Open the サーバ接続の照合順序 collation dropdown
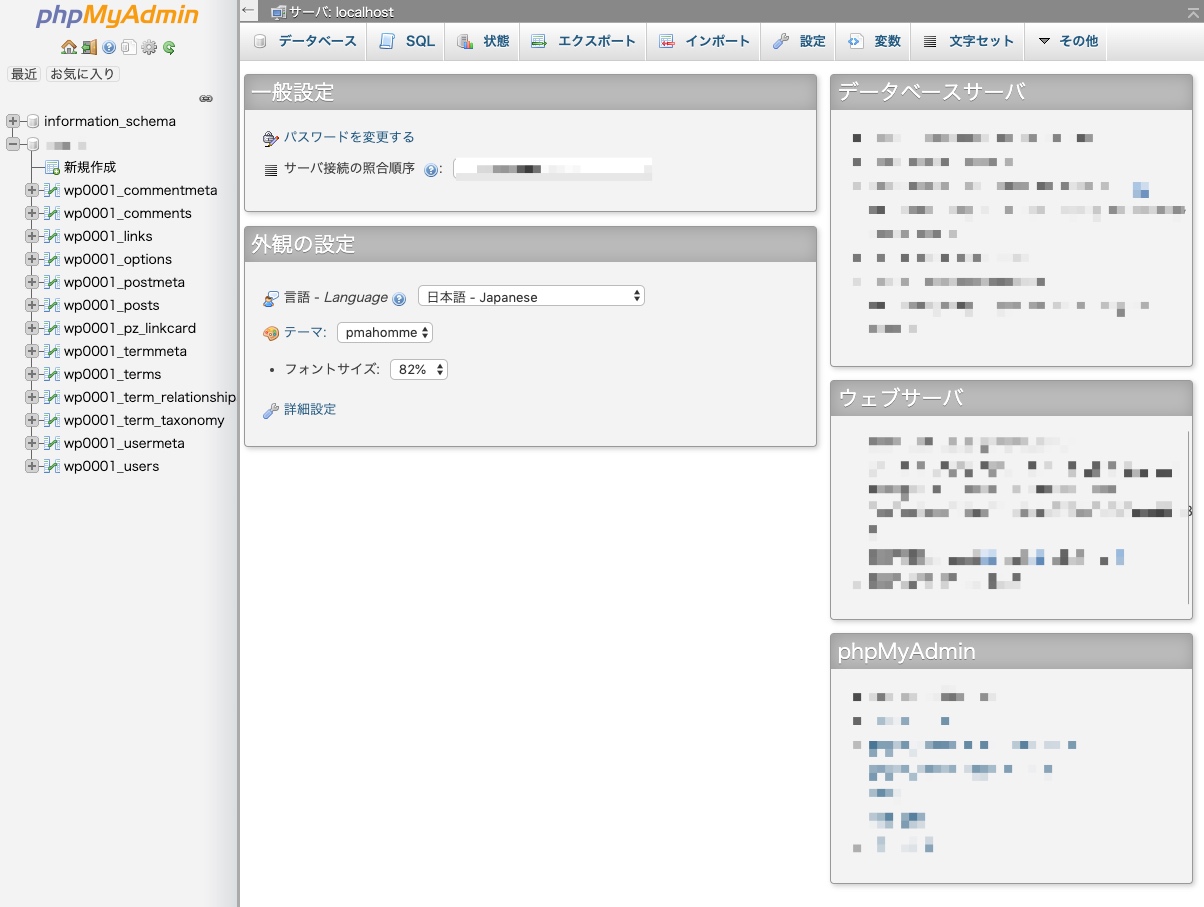This screenshot has height=907, width=1204. pyautogui.click(x=553, y=169)
